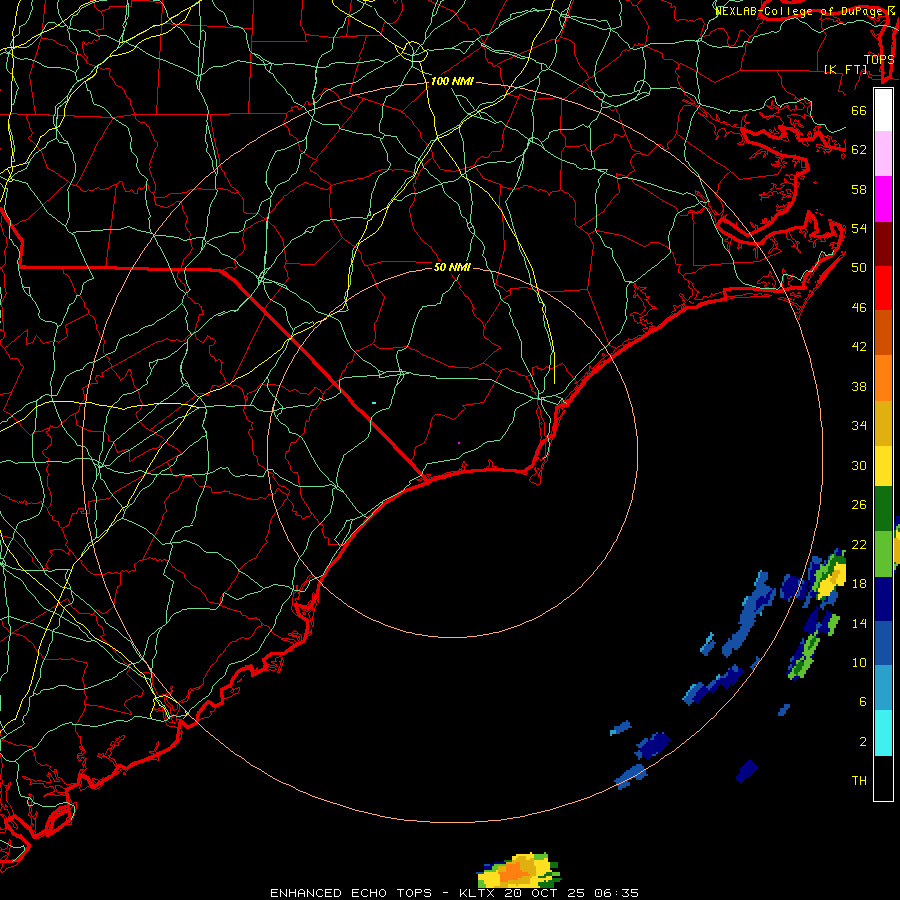
Task: Select the dark red legend swatch
Action: [x=883, y=244]
